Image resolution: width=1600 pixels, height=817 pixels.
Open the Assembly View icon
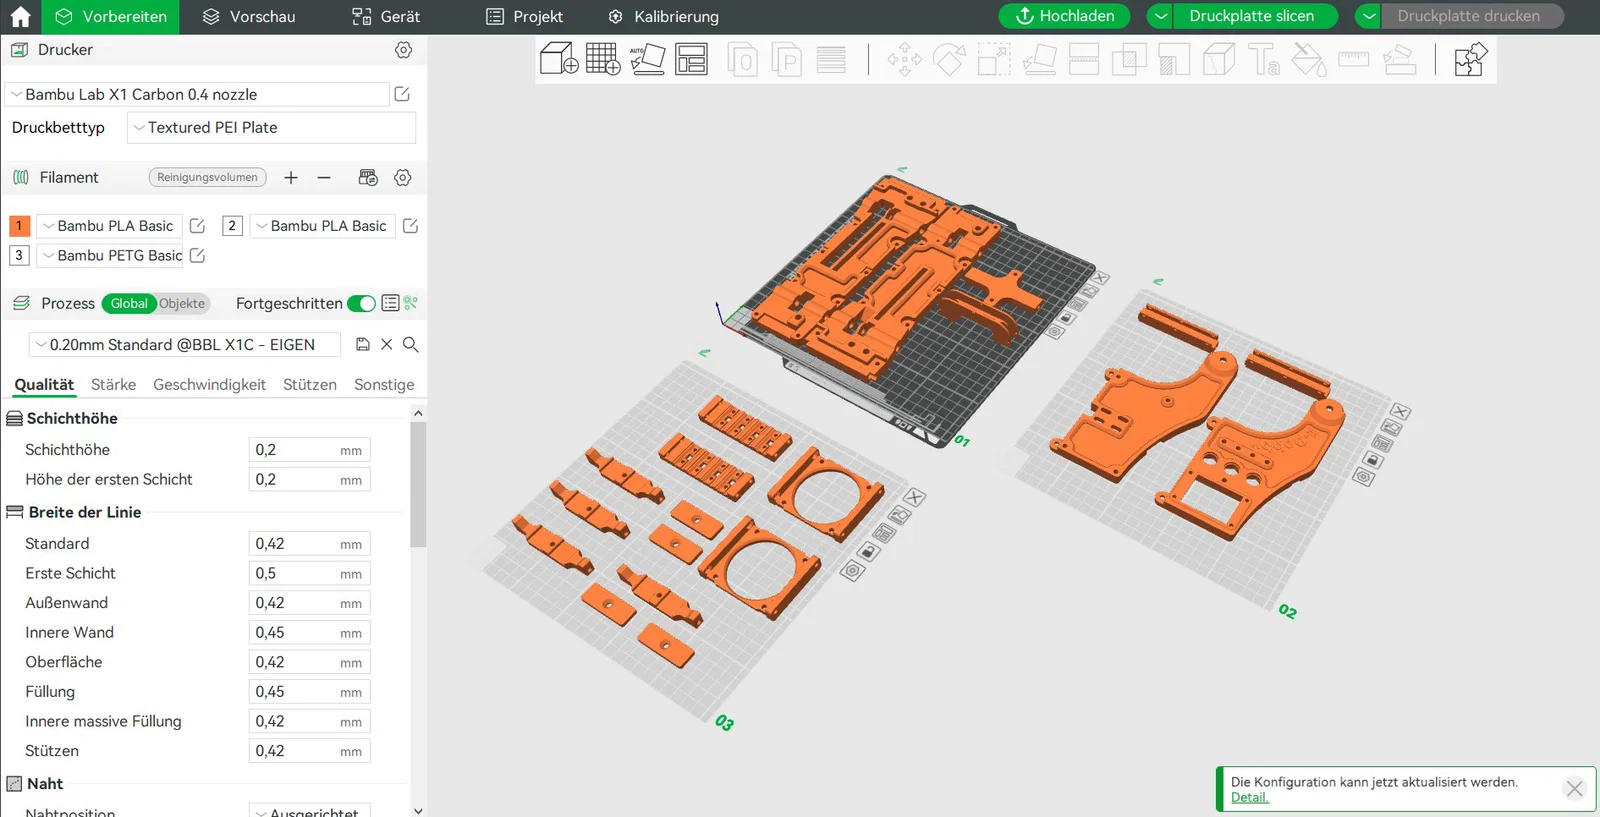[1470, 60]
